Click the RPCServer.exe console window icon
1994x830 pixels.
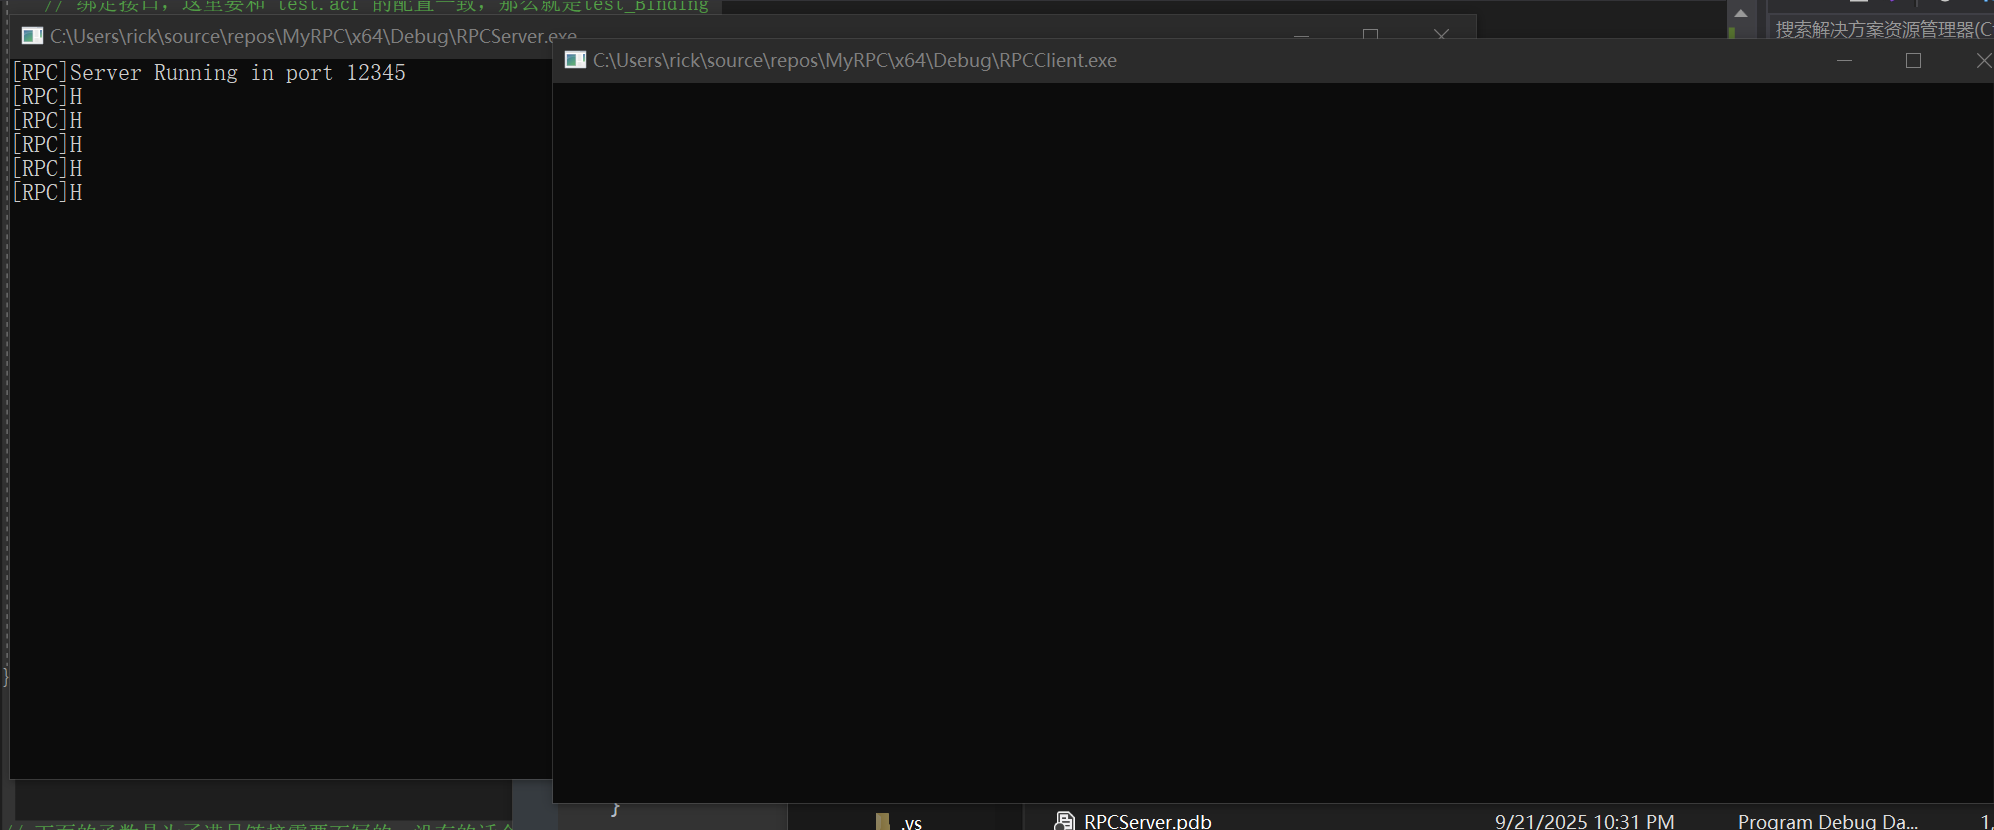[x=32, y=36]
